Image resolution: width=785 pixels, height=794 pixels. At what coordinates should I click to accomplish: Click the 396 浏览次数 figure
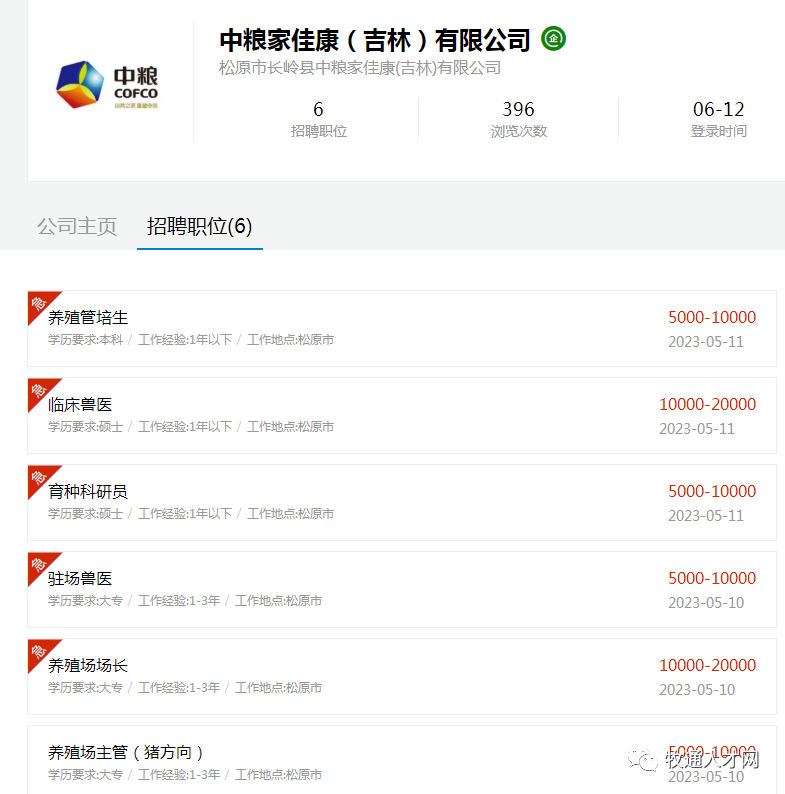coord(518,109)
